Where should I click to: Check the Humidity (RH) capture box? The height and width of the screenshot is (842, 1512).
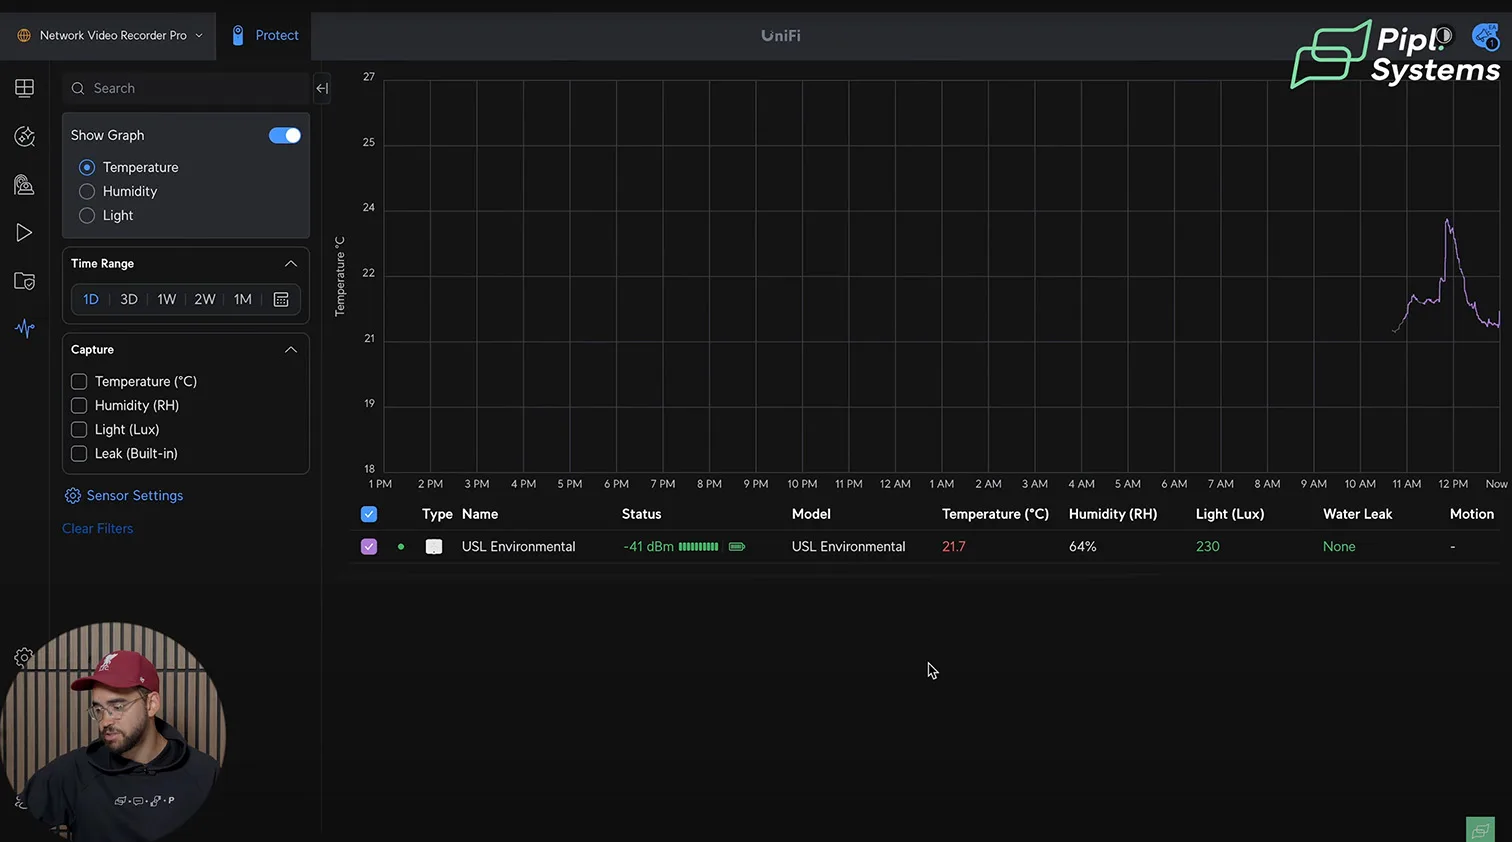(x=79, y=405)
